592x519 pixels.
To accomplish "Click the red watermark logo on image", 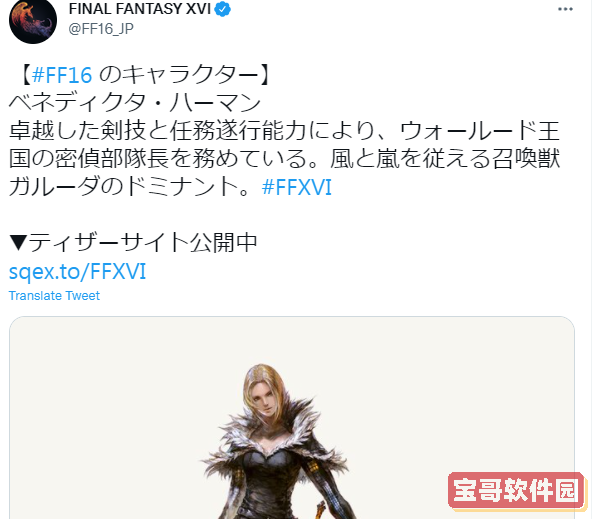I will [516, 490].
